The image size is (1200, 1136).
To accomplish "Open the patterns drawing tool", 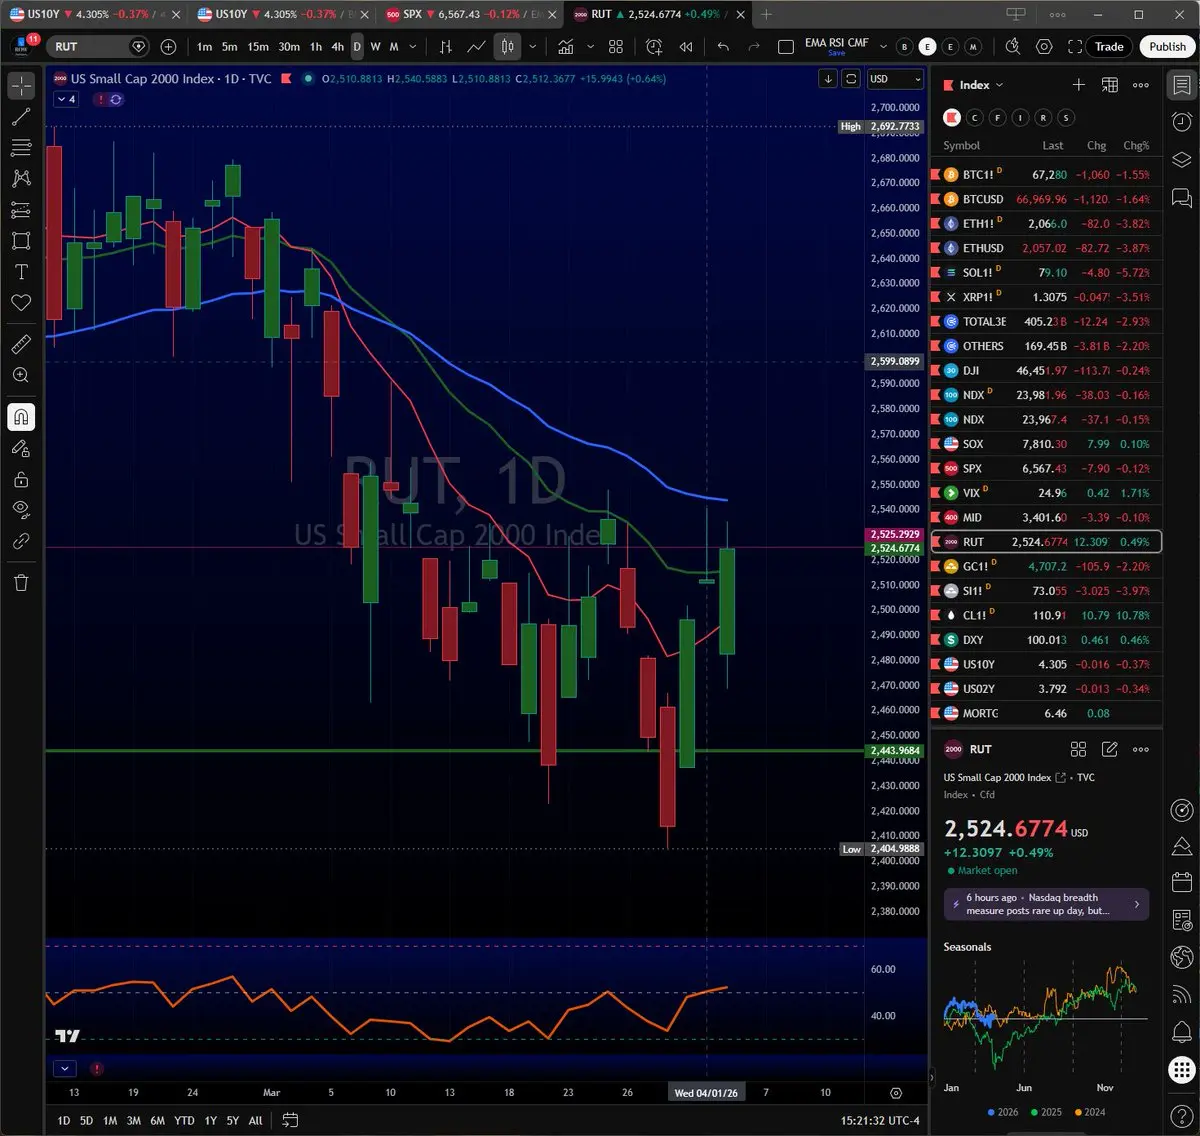I will coord(21,179).
